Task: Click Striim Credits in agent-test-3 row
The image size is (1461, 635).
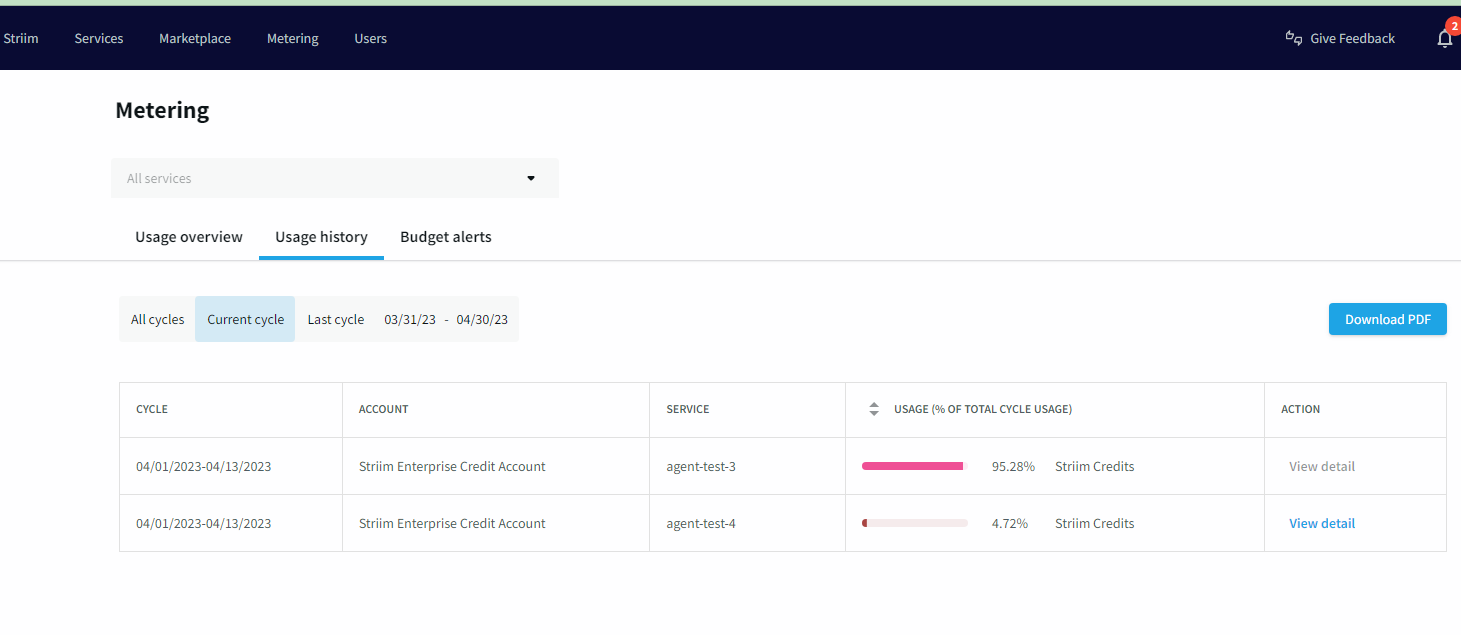Action: [1095, 466]
